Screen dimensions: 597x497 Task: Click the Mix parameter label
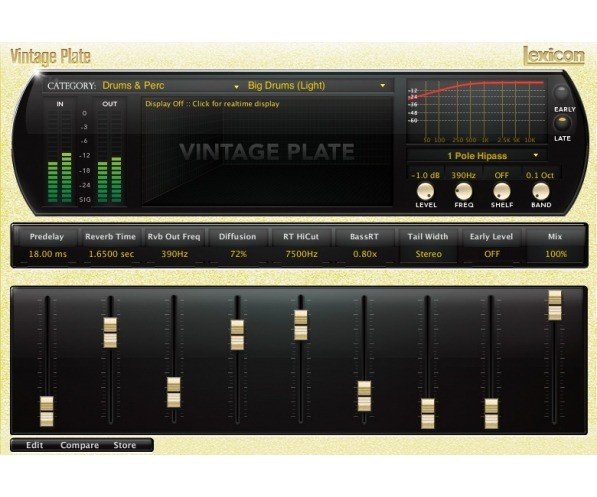pyautogui.click(x=555, y=237)
